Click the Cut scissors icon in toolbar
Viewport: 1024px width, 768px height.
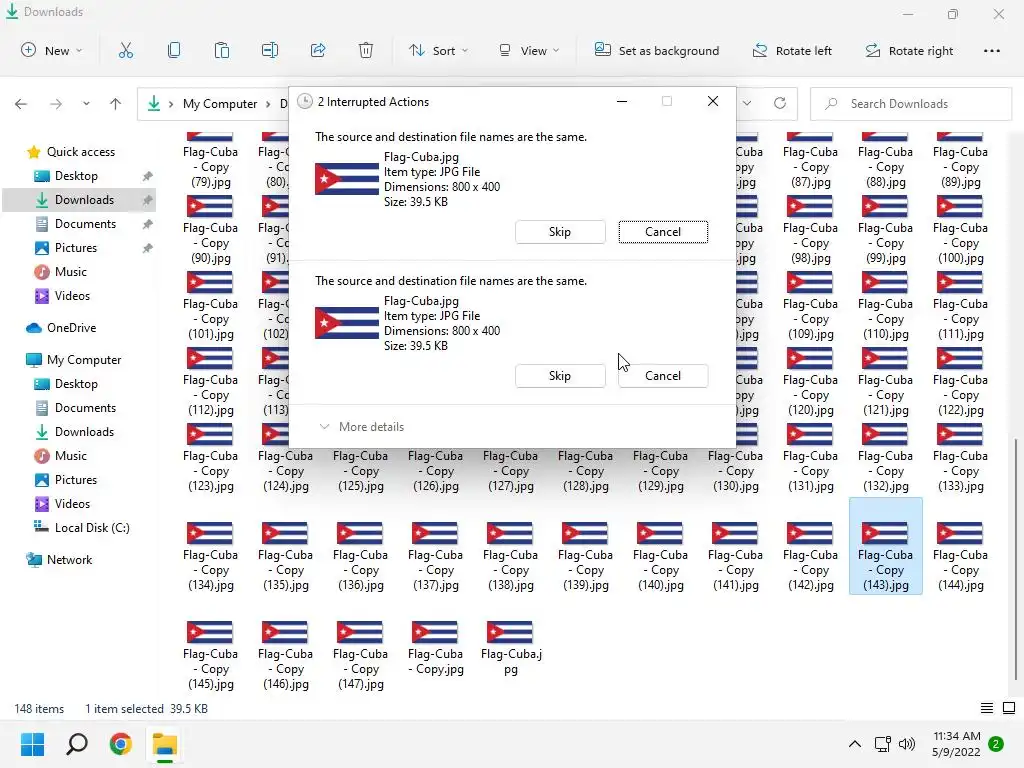(125, 50)
